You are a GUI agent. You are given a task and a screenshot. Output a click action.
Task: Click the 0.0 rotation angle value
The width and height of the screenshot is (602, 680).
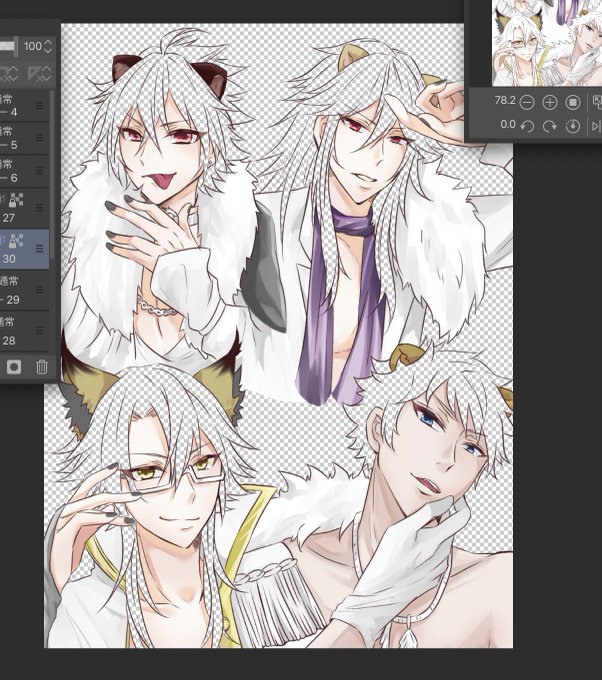coord(507,125)
